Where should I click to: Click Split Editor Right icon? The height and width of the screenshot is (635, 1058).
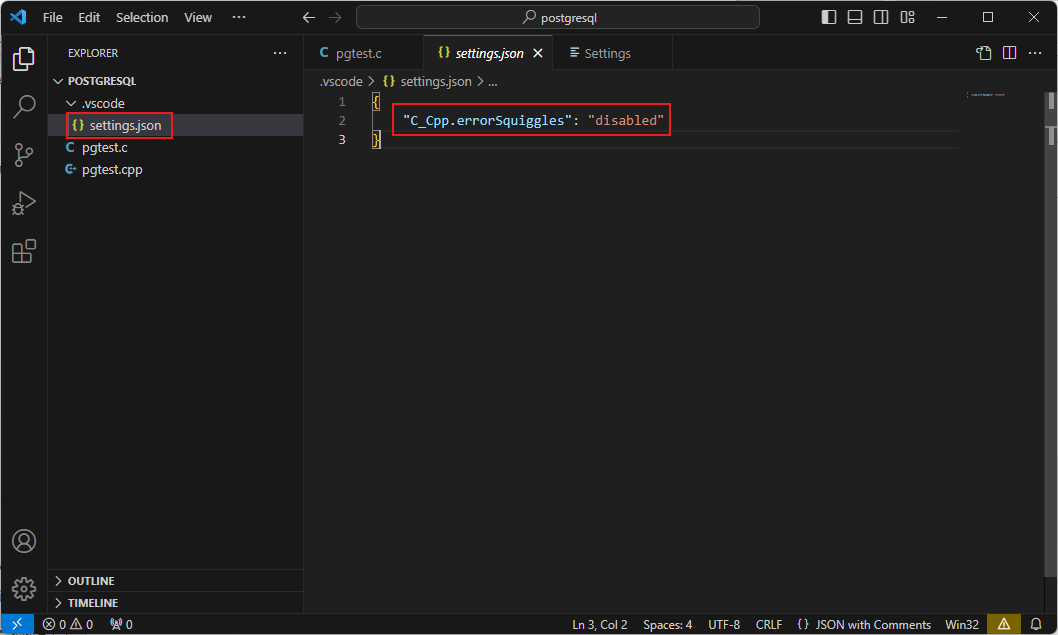pos(1009,53)
